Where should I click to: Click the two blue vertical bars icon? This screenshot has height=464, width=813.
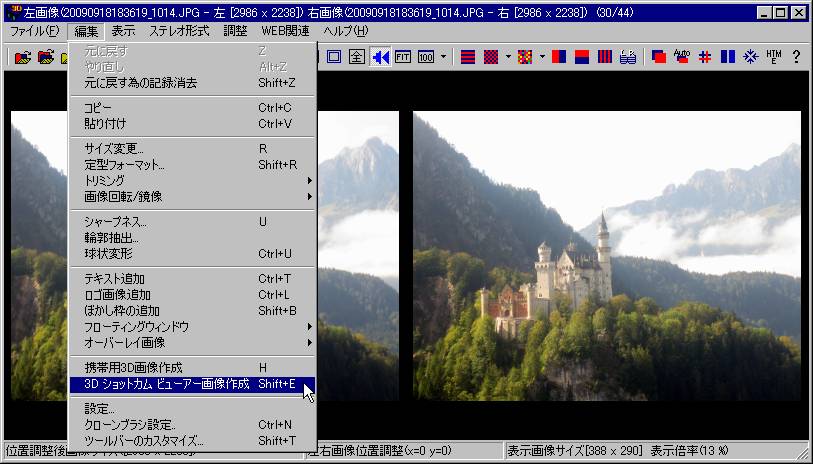click(x=728, y=57)
